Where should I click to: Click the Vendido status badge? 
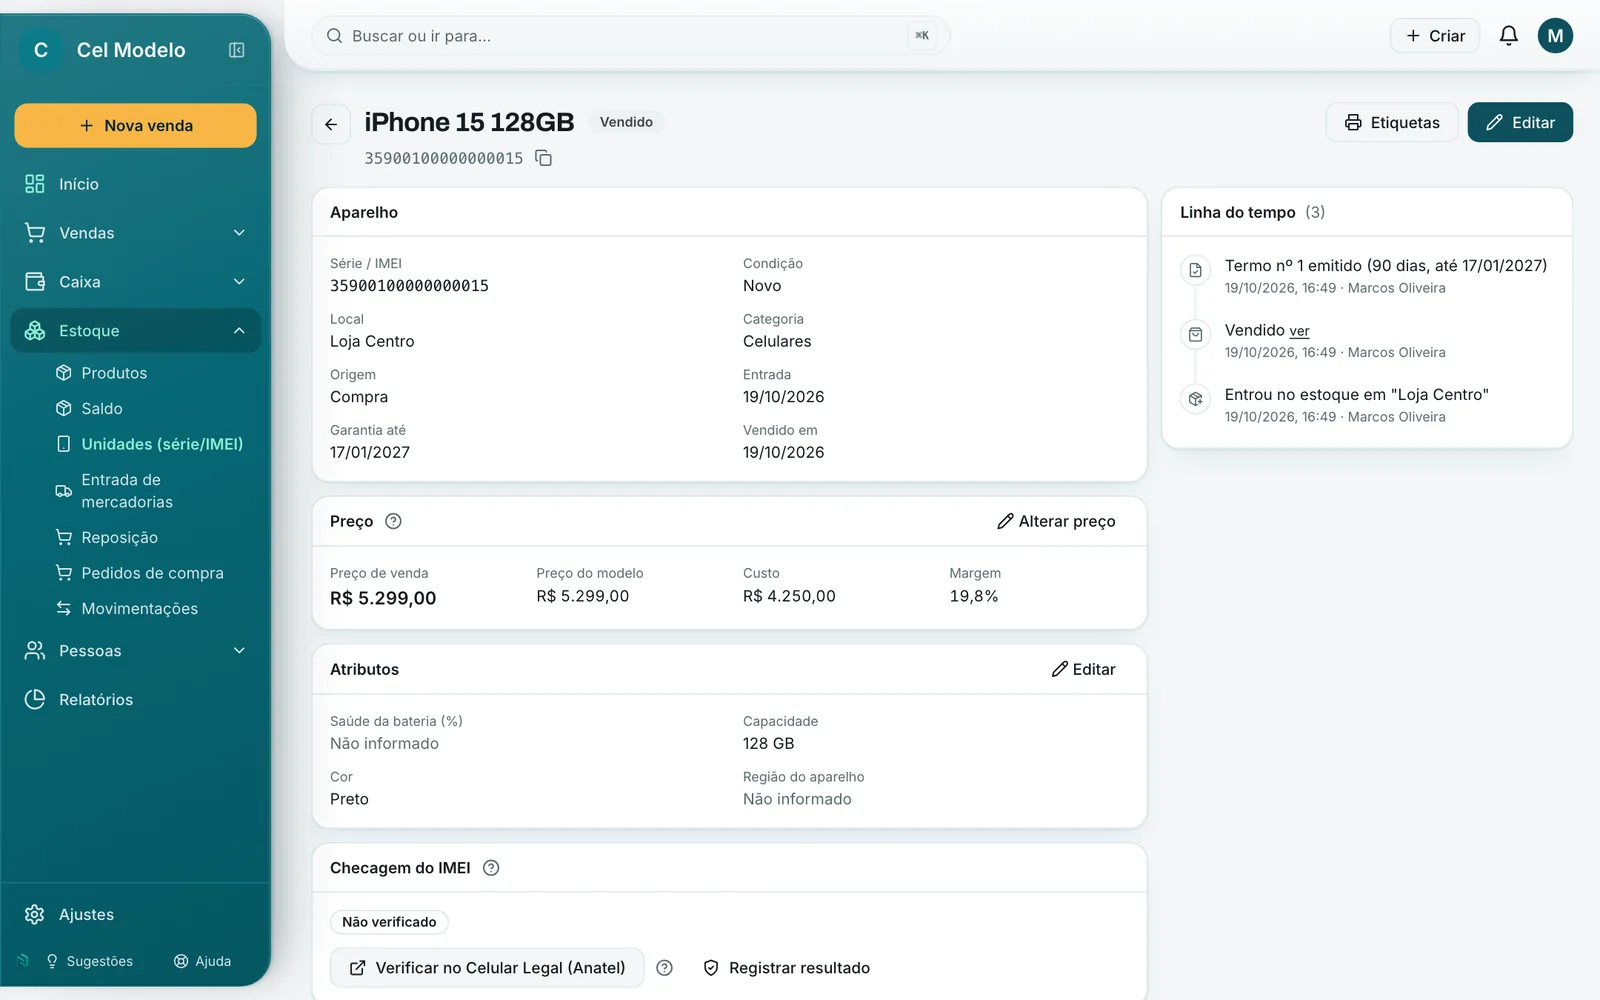[626, 122]
